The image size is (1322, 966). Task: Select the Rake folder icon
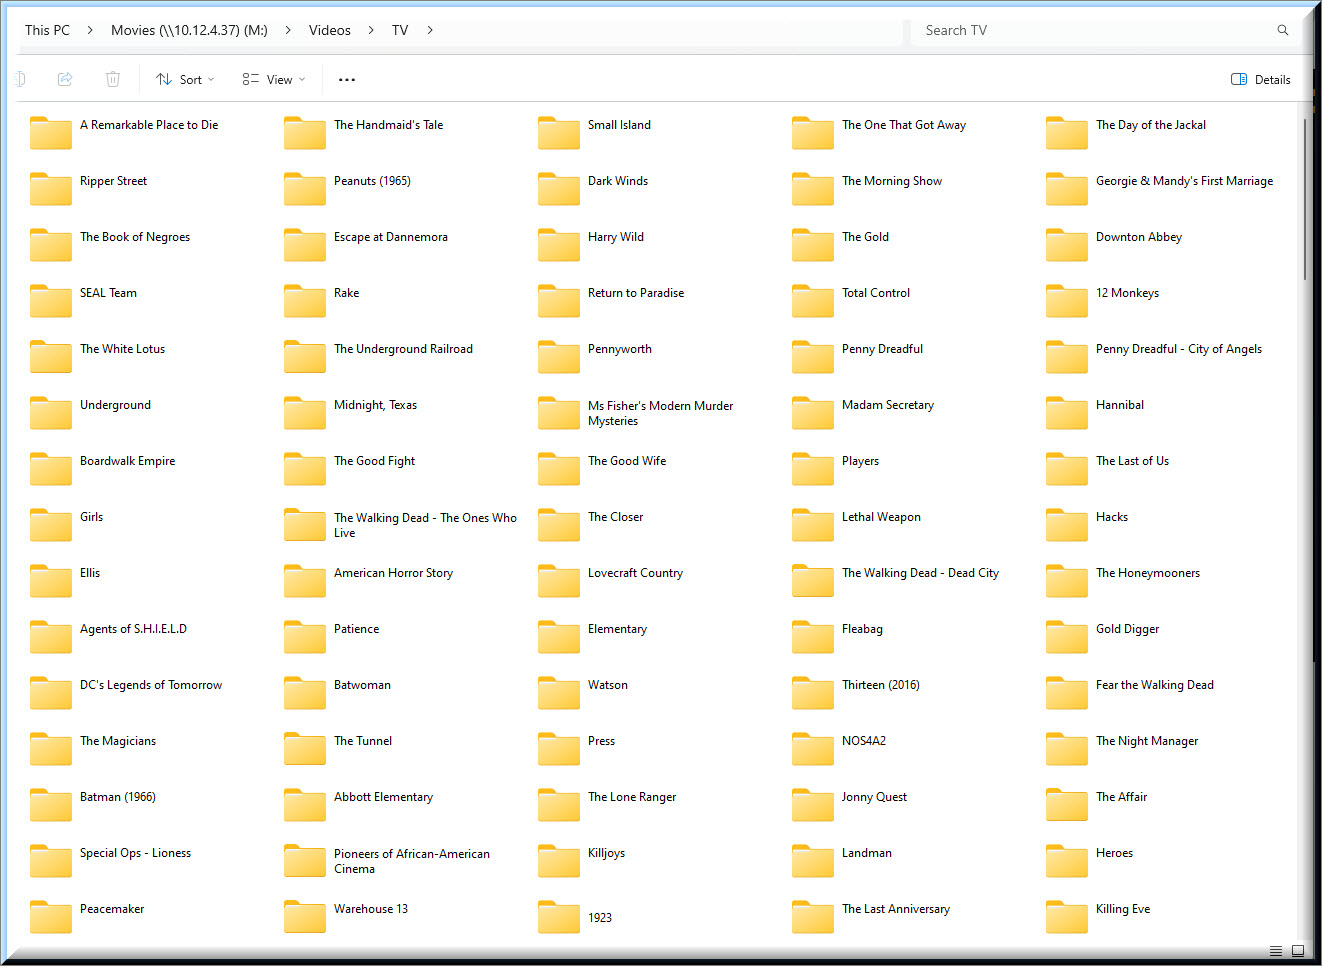coord(305,300)
